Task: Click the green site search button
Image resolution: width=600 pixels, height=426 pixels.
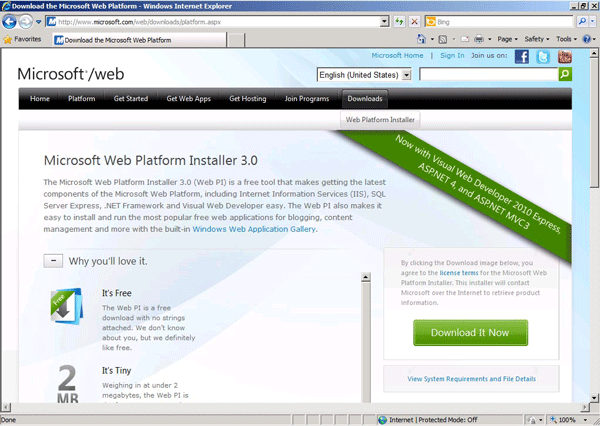Action: (x=565, y=74)
